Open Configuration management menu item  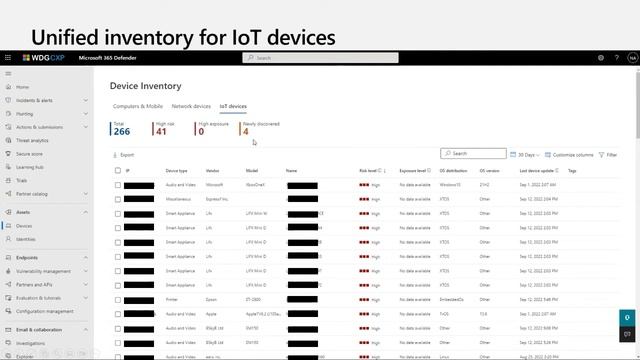(x=45, y=311)
